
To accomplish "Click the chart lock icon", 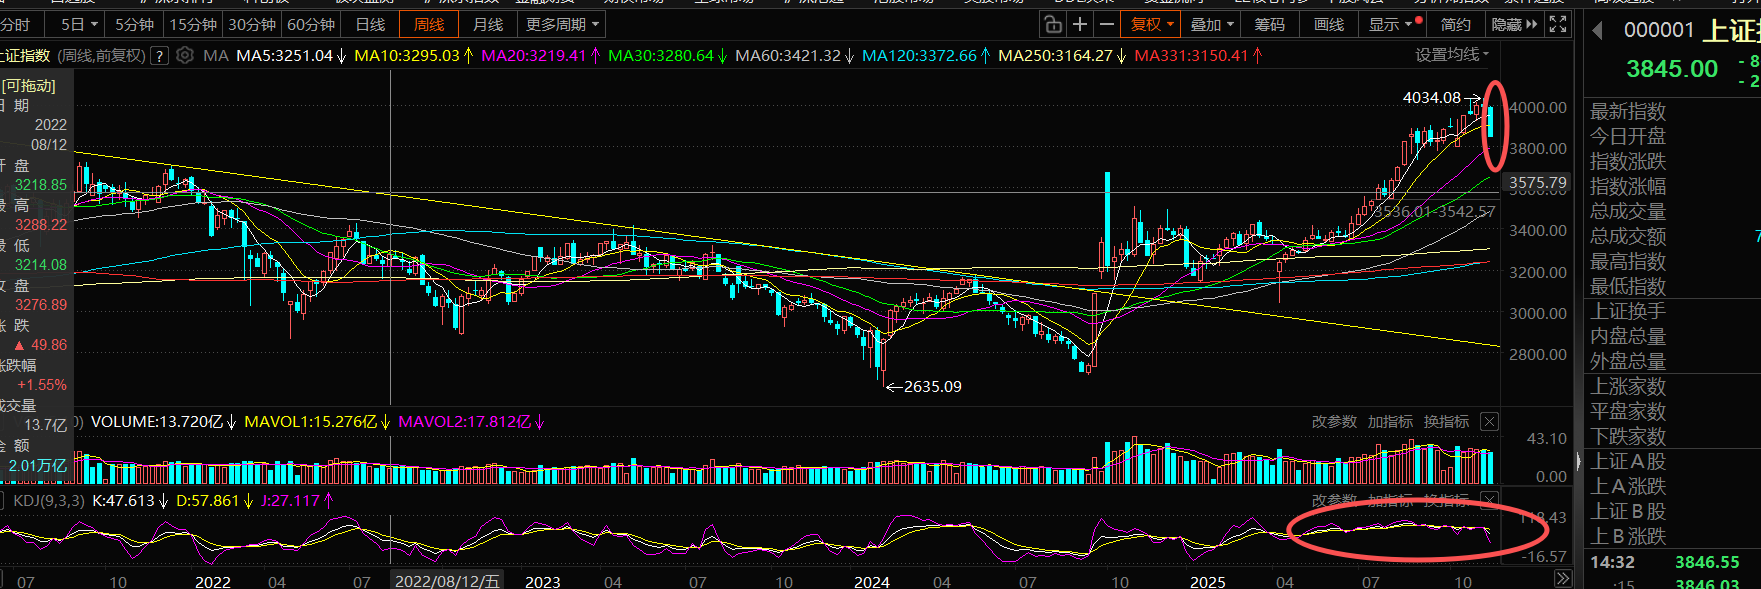I will tap(1052, 24).
